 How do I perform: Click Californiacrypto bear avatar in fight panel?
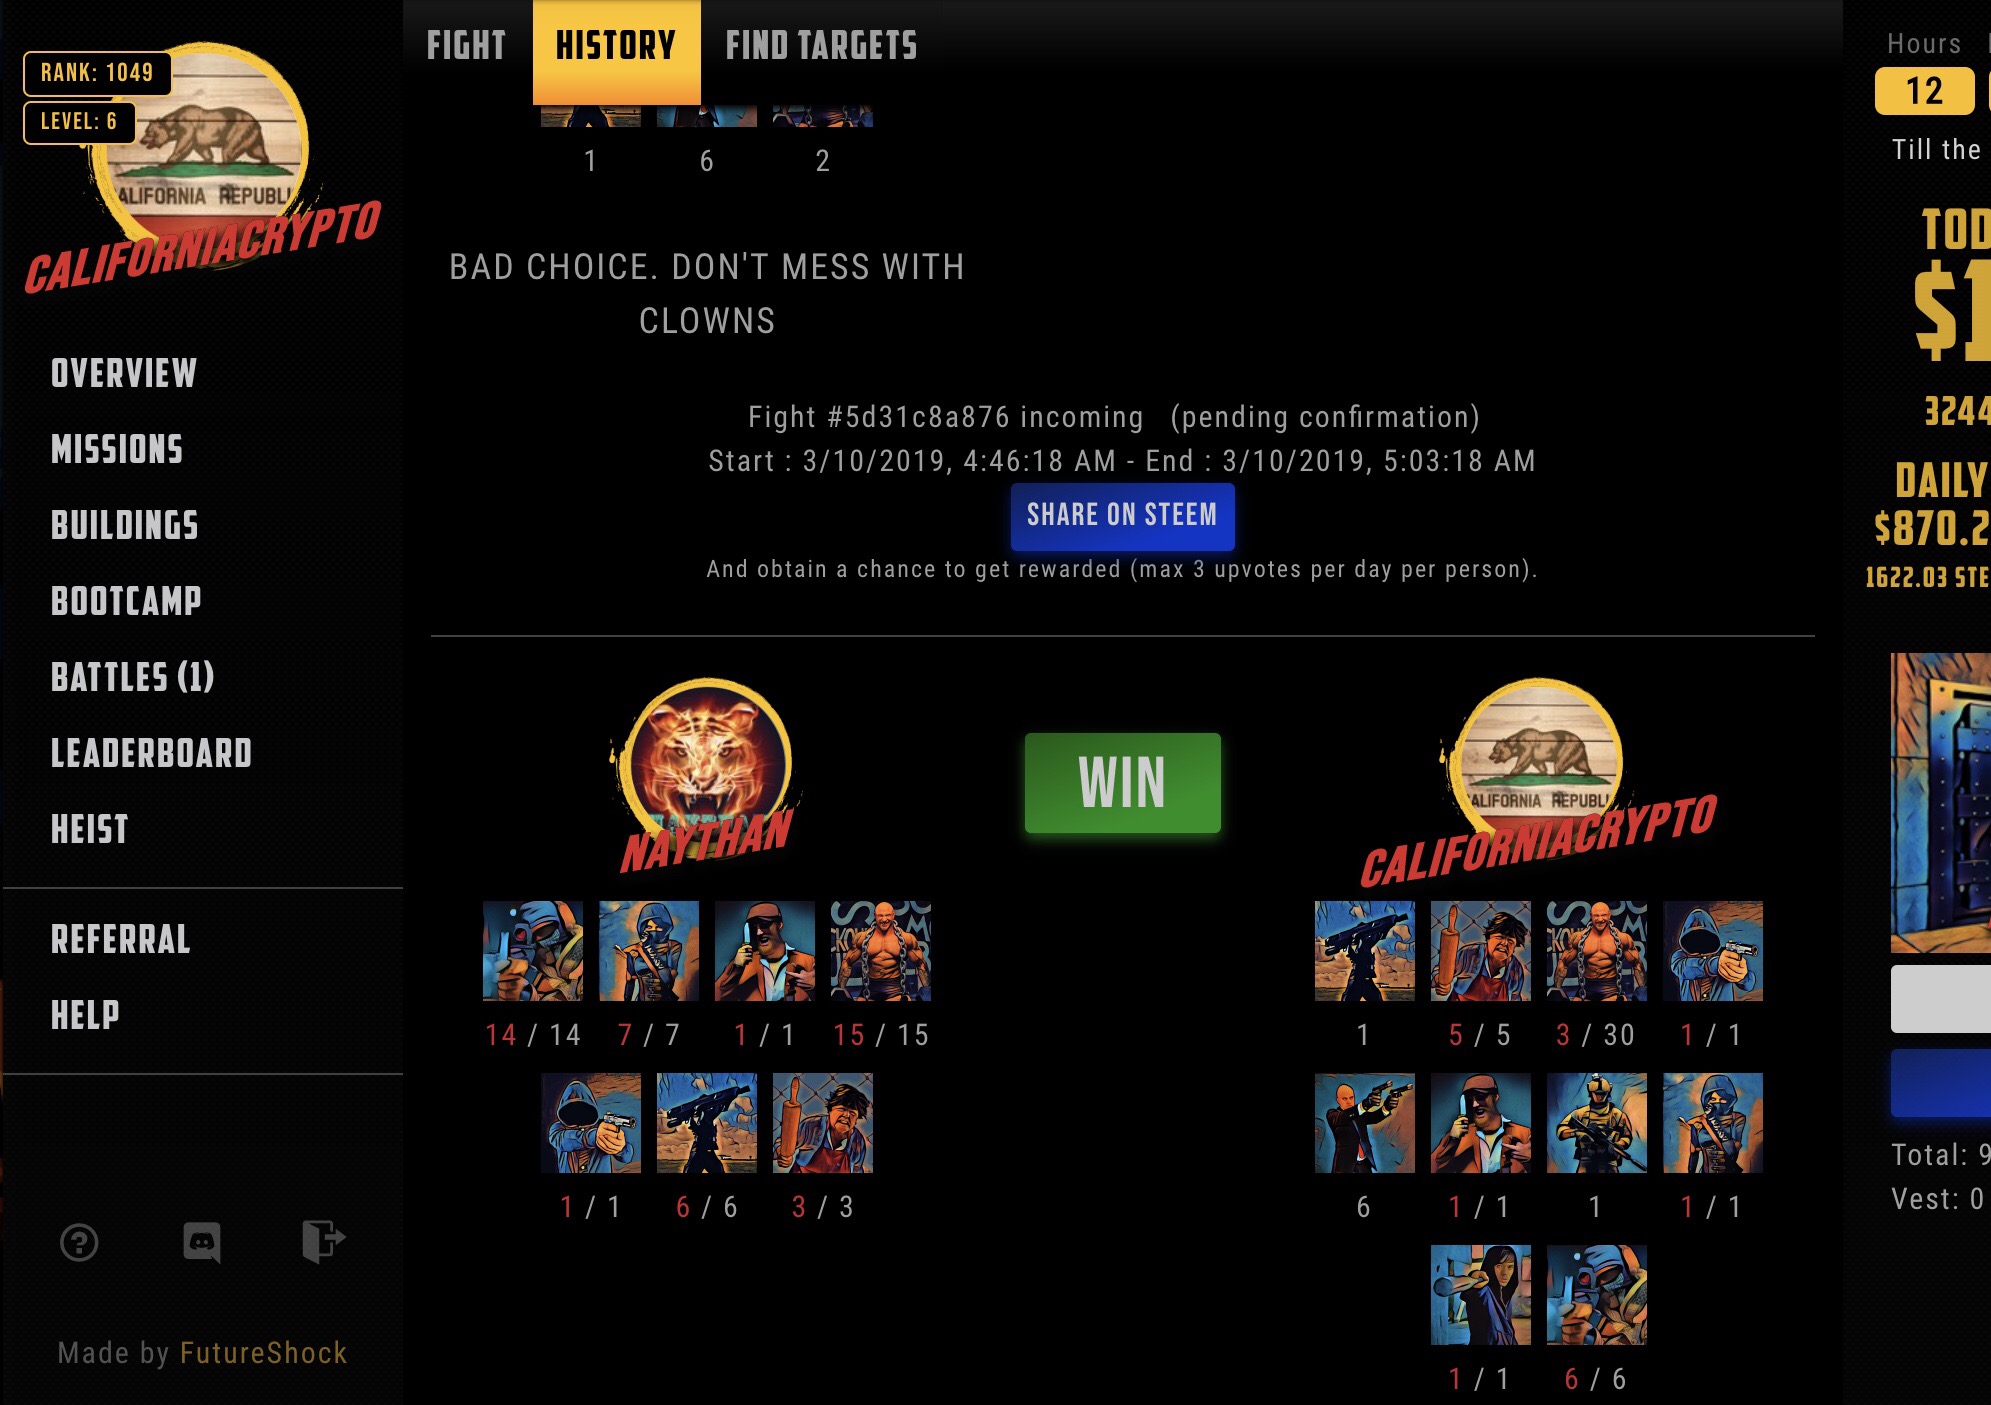(1540, 760)
